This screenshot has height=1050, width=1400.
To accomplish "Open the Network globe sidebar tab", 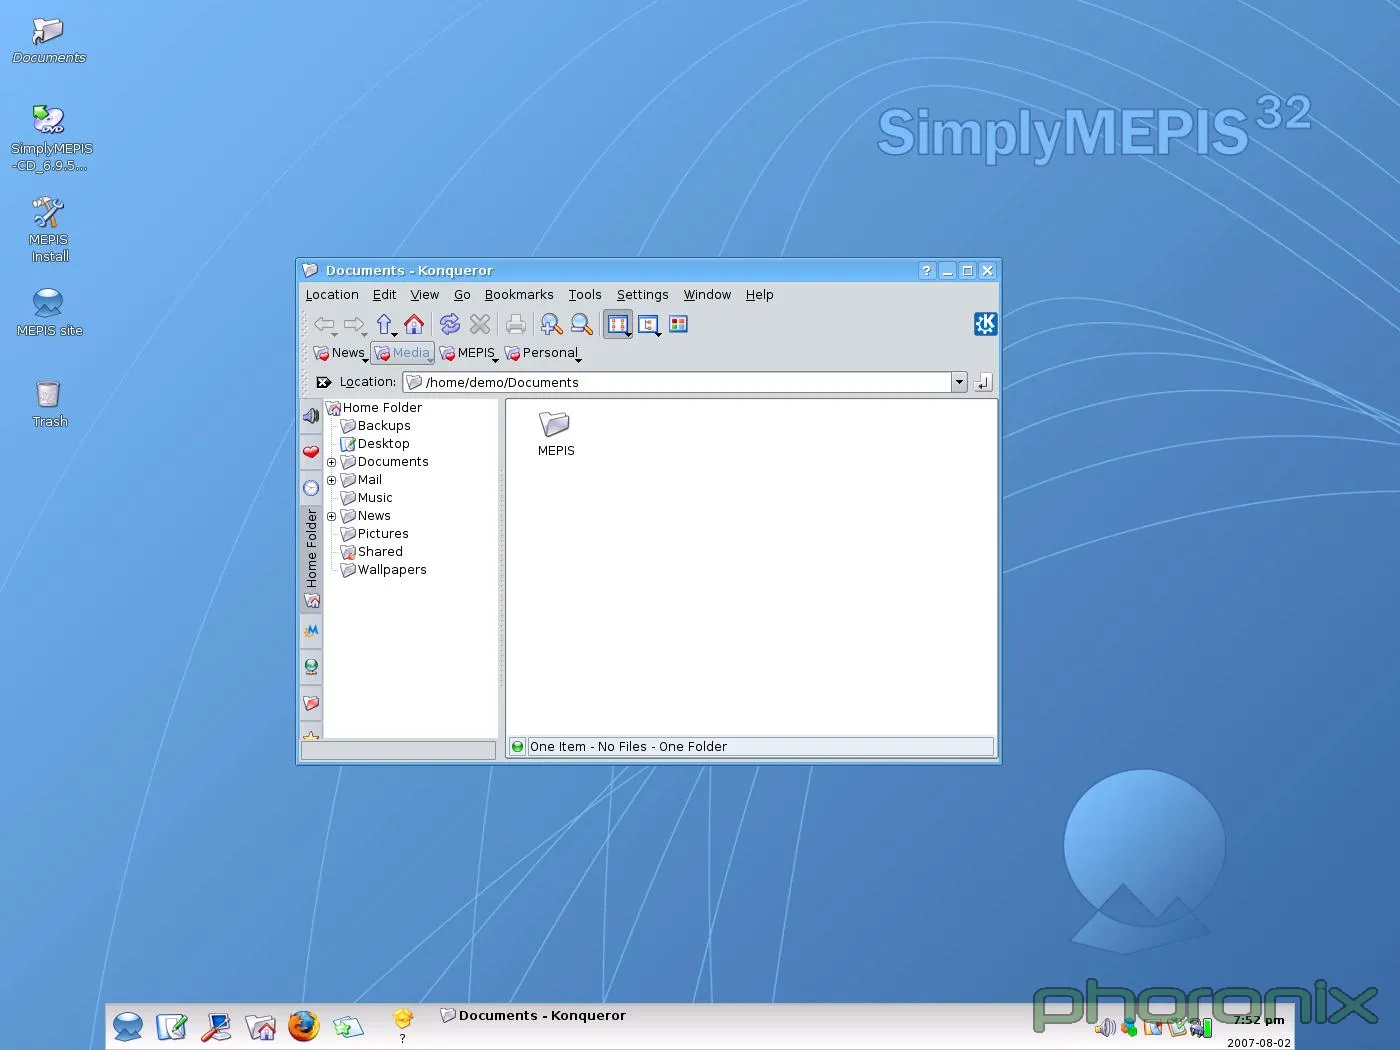I will pos(311,666).
